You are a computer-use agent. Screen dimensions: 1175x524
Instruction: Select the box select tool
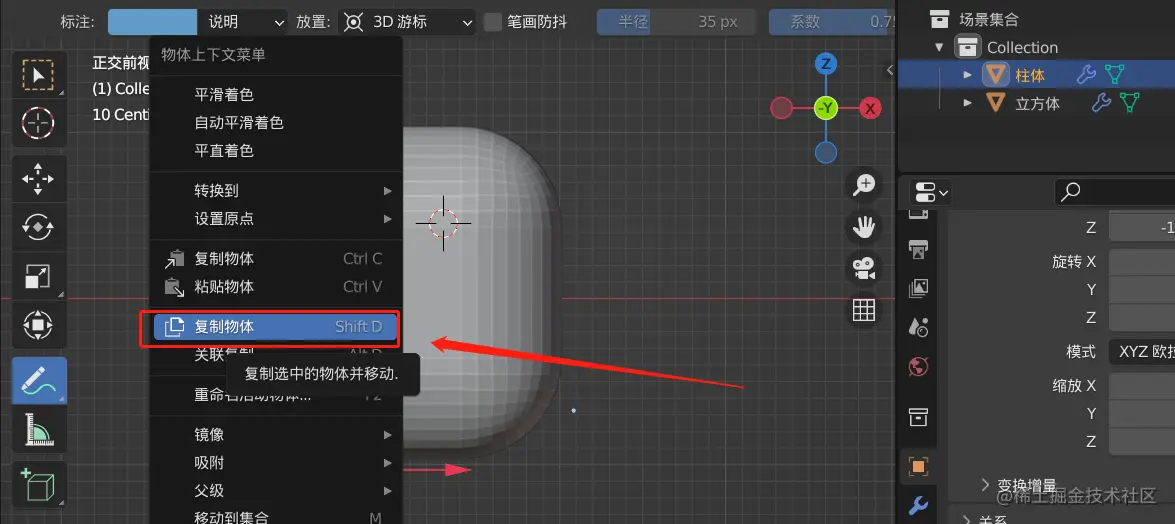coord(38,75)
